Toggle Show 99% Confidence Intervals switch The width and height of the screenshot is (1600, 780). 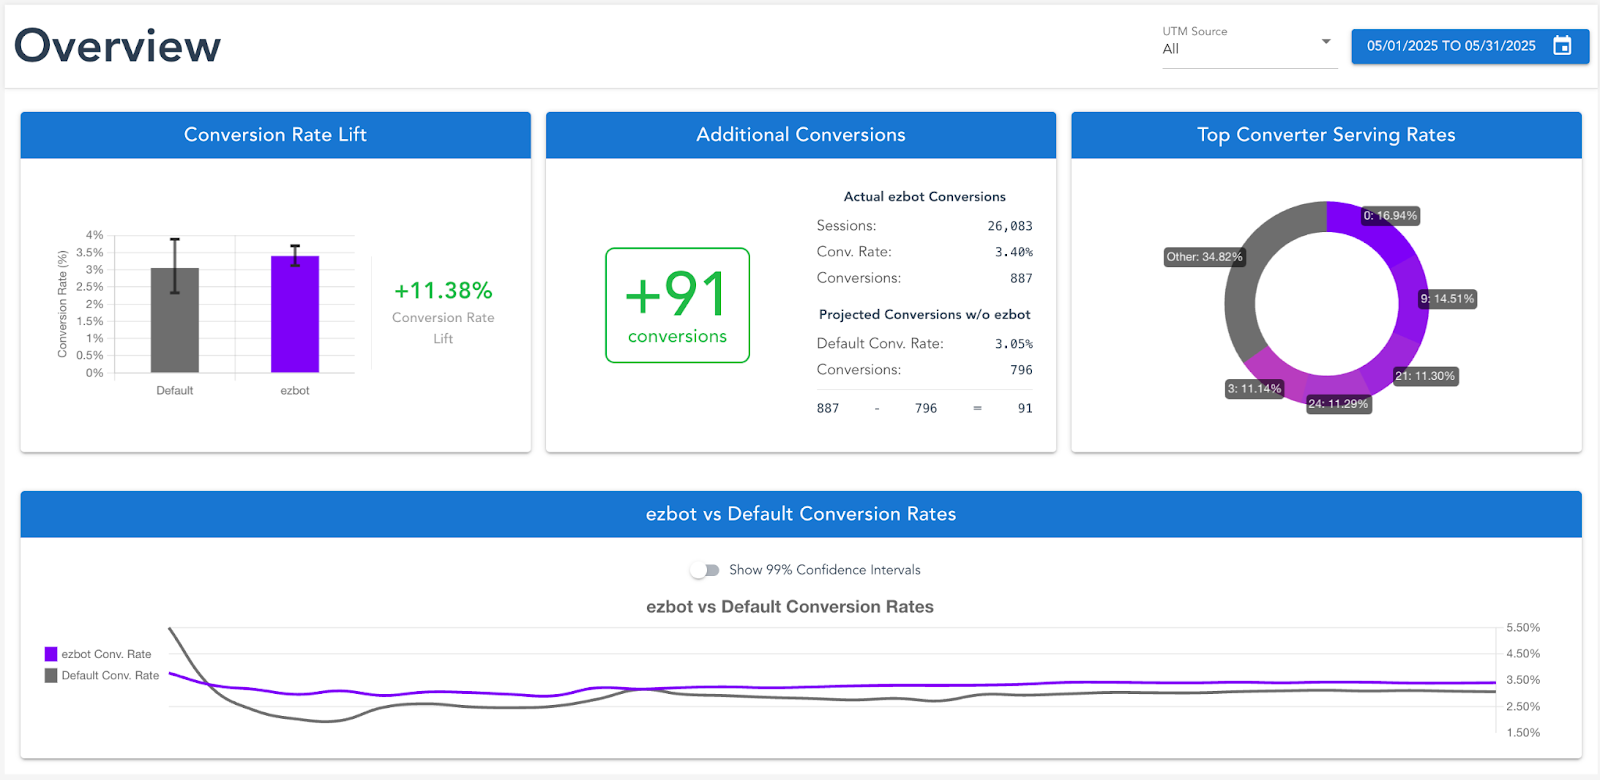point(705,570)
